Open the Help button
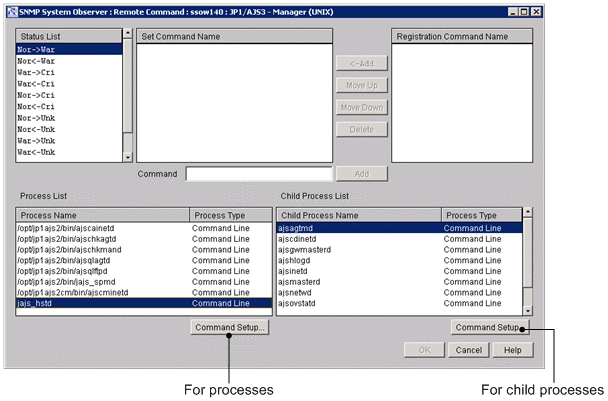608x401 pixels. [512, 351]
